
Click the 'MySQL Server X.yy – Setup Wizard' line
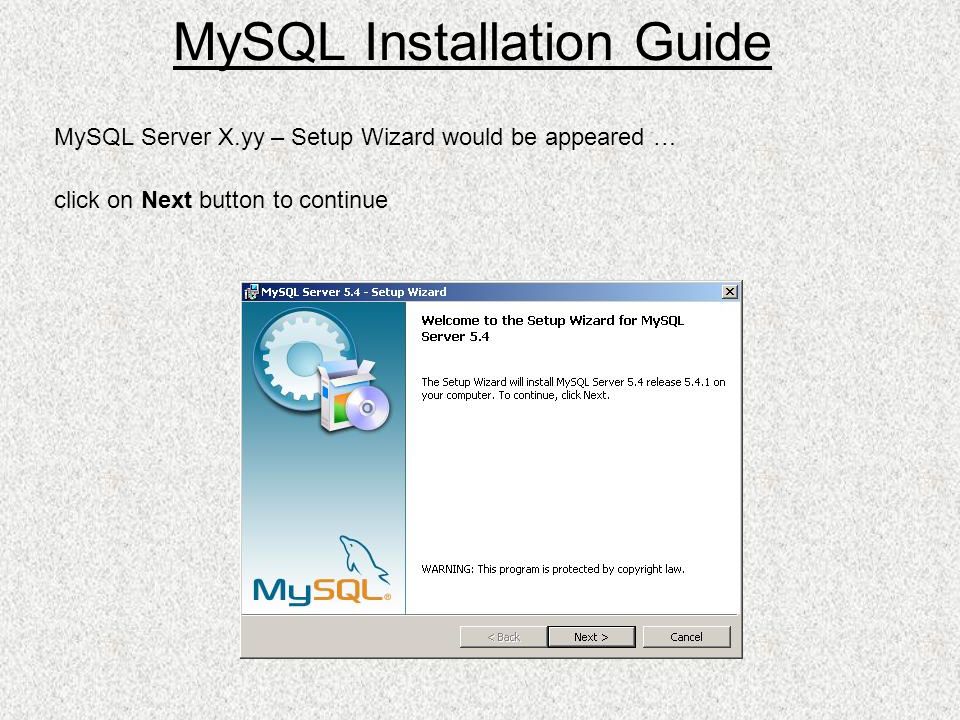pos(364,137)
